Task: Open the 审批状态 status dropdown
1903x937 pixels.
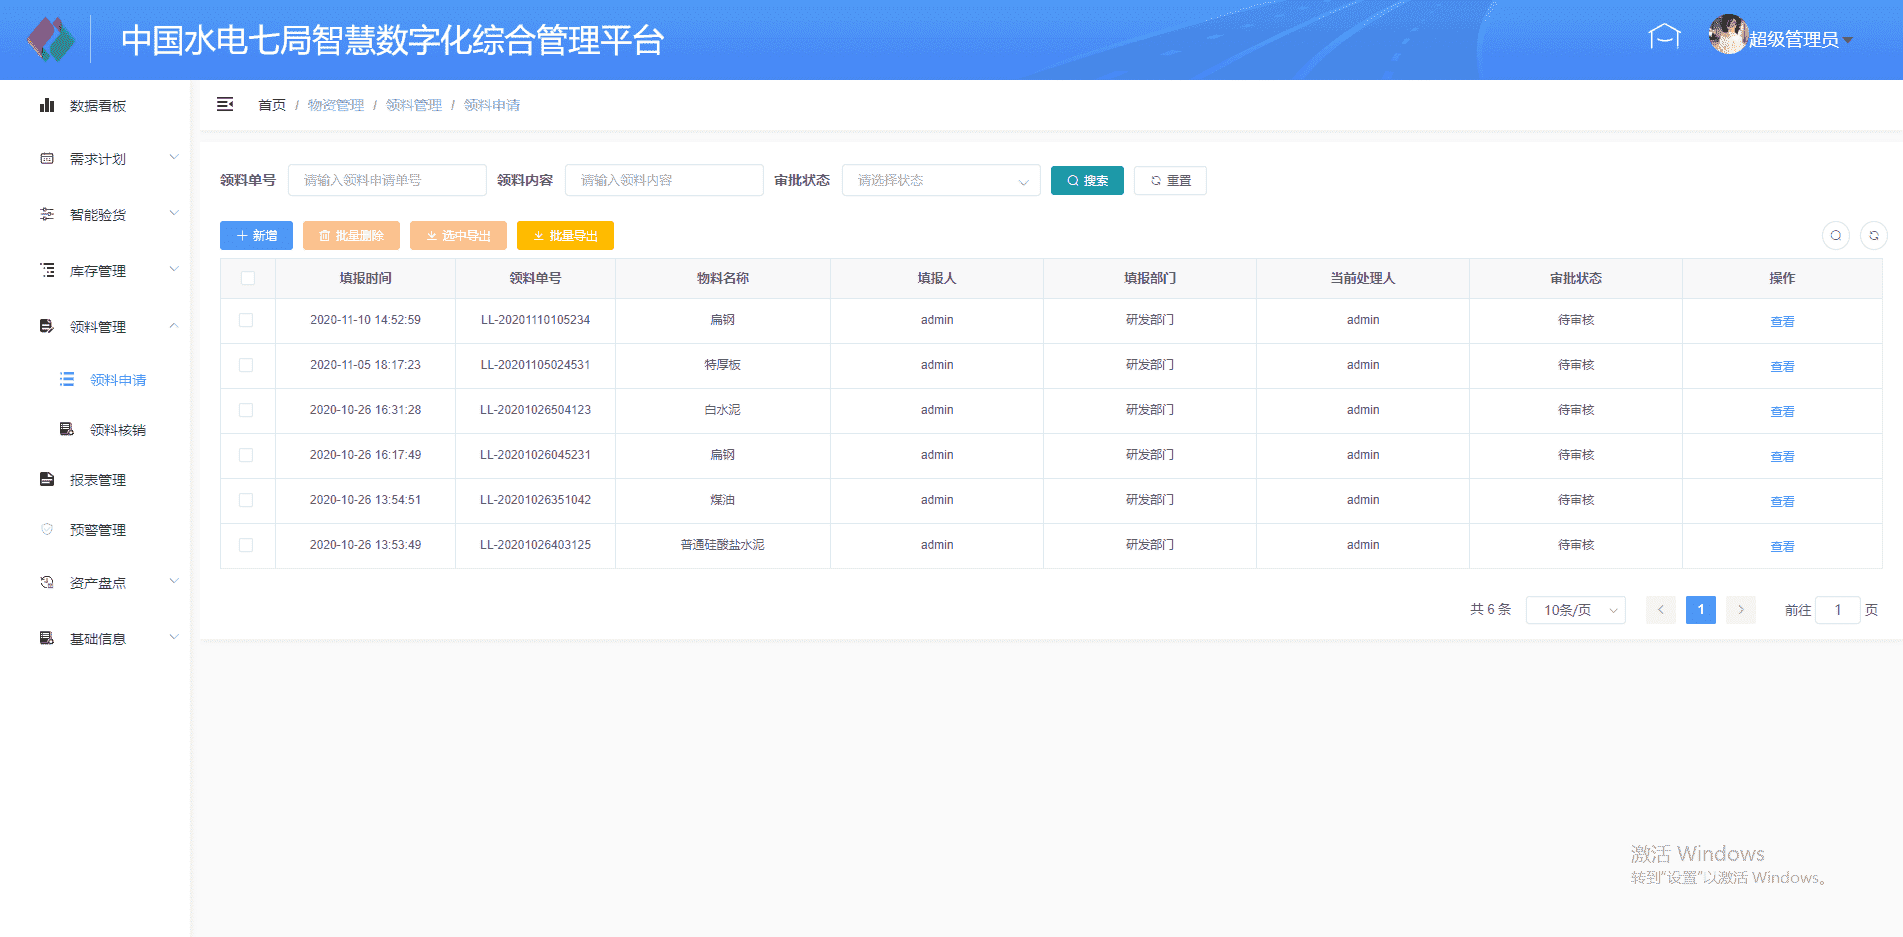Action: click(x=940, y=181)
